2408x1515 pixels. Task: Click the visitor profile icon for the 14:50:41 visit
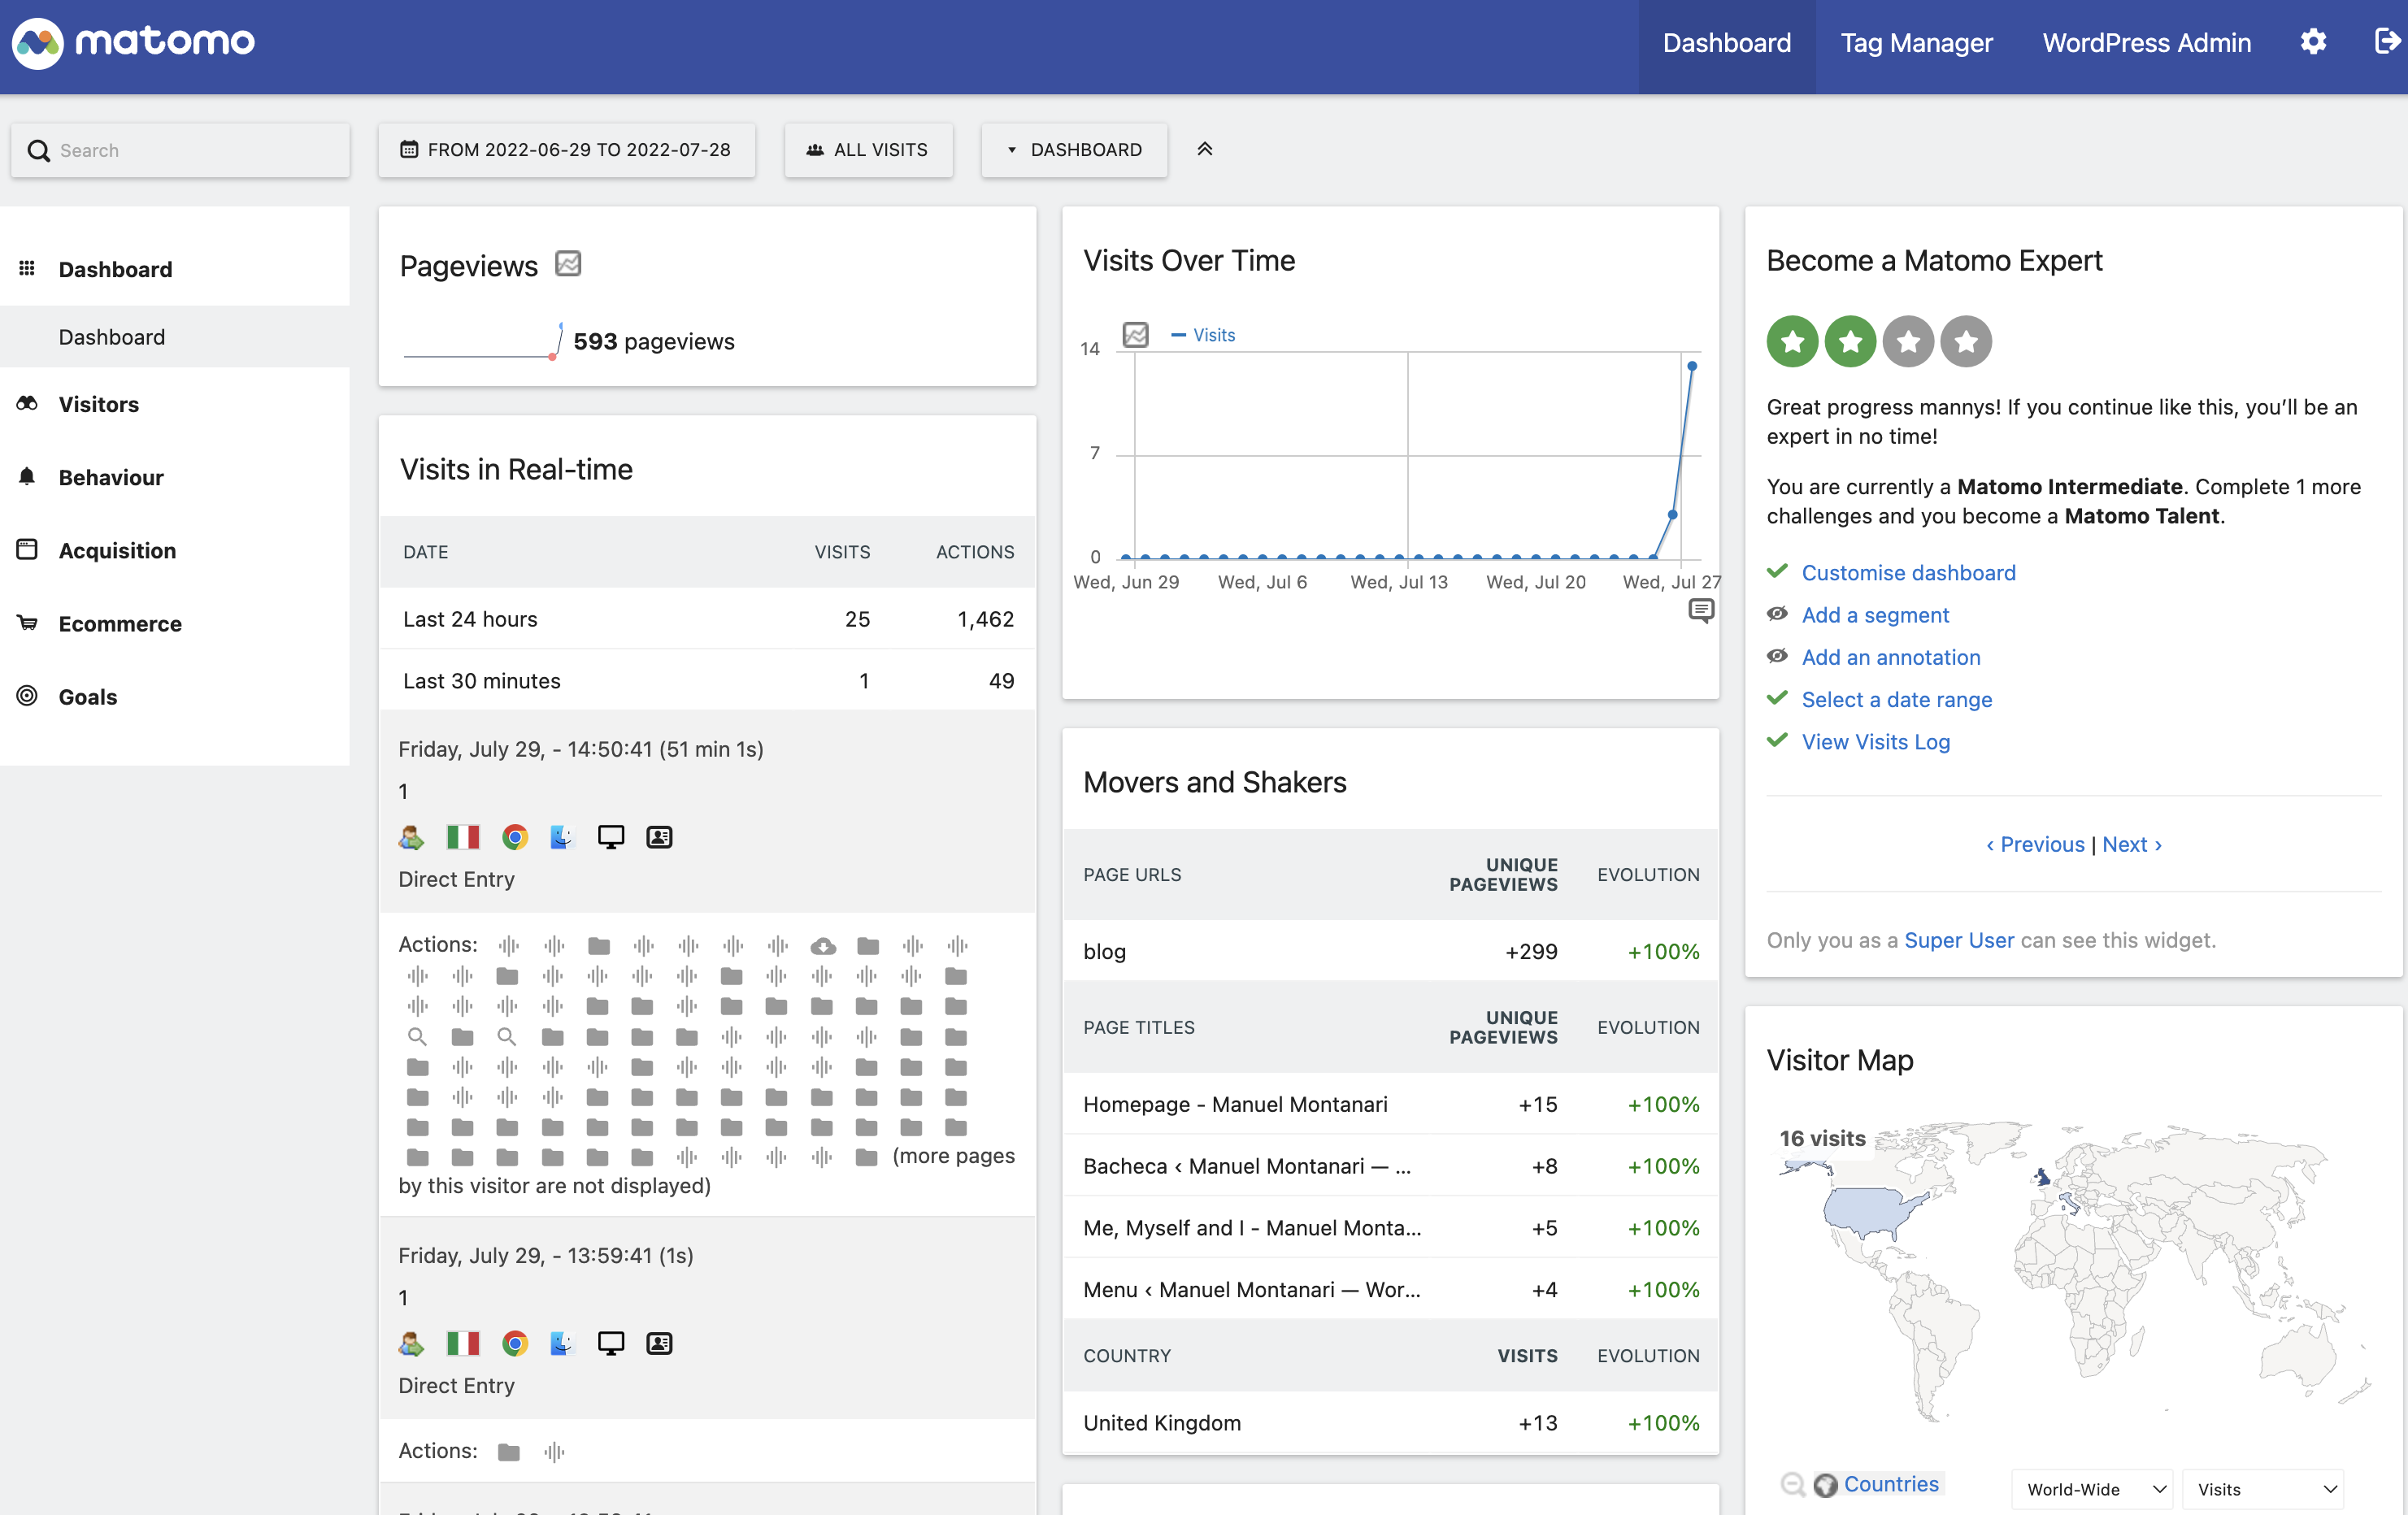(x=411, y=837)
